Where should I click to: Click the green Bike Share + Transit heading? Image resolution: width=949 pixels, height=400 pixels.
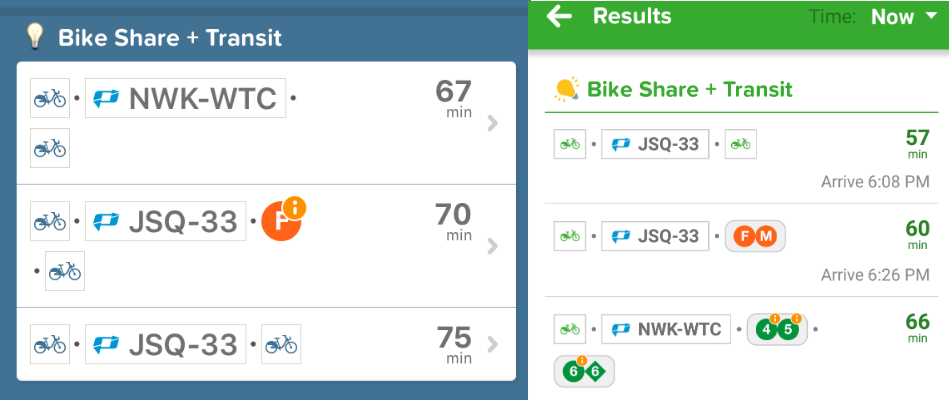tap(690, 90)
